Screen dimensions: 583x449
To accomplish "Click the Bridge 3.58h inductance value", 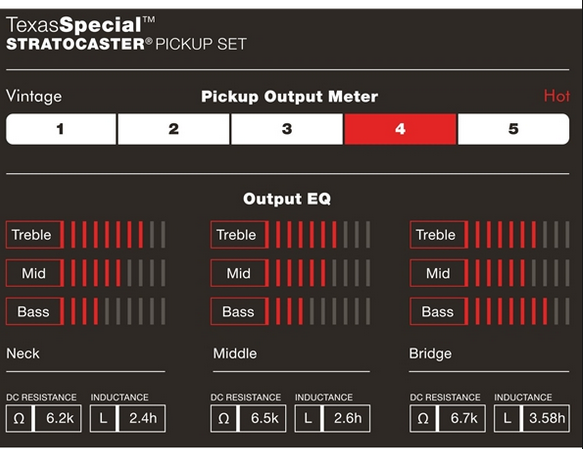I will pos(546,419).
